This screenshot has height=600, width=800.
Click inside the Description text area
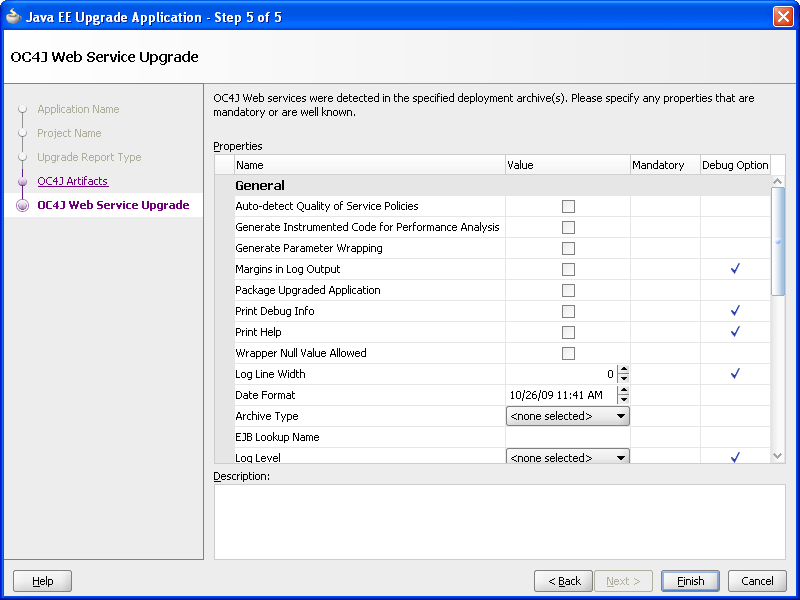pyautogui.click(x=499, y=521)
